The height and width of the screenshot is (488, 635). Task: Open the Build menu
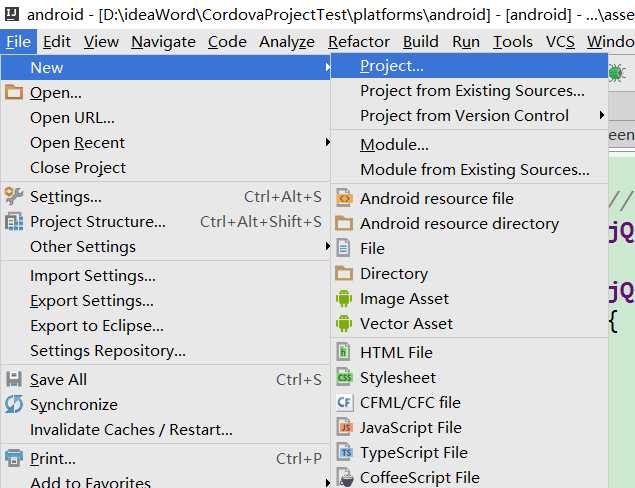click(x=420, y=42)
